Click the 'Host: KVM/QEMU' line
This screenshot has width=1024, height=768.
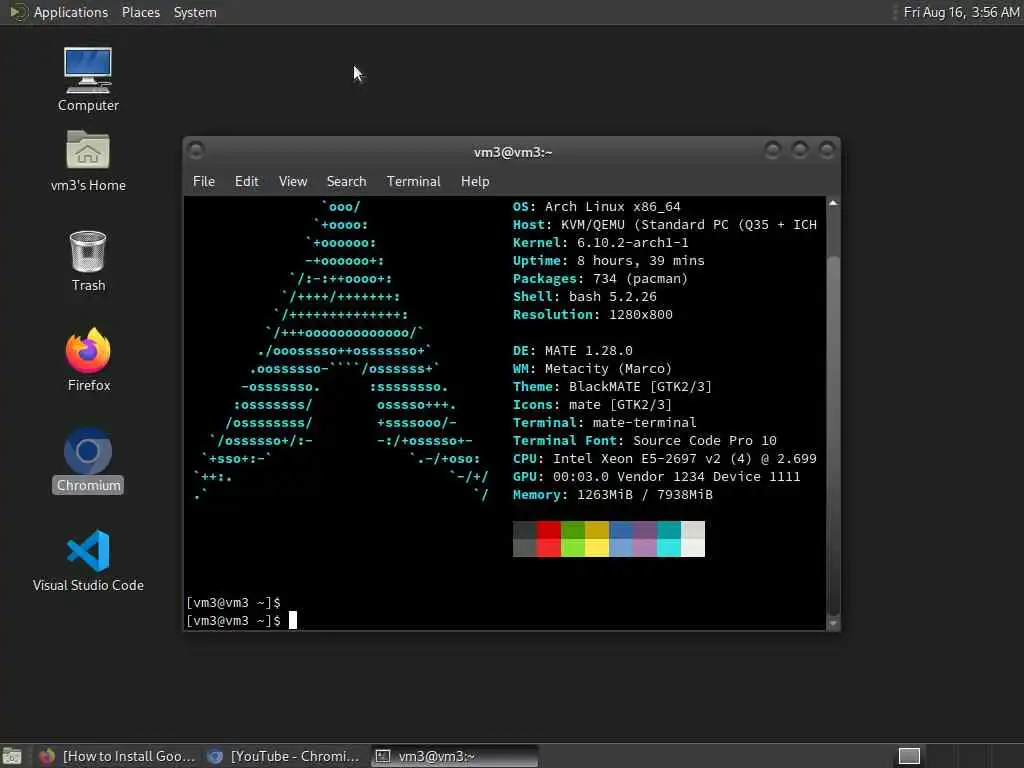(664, 225)
